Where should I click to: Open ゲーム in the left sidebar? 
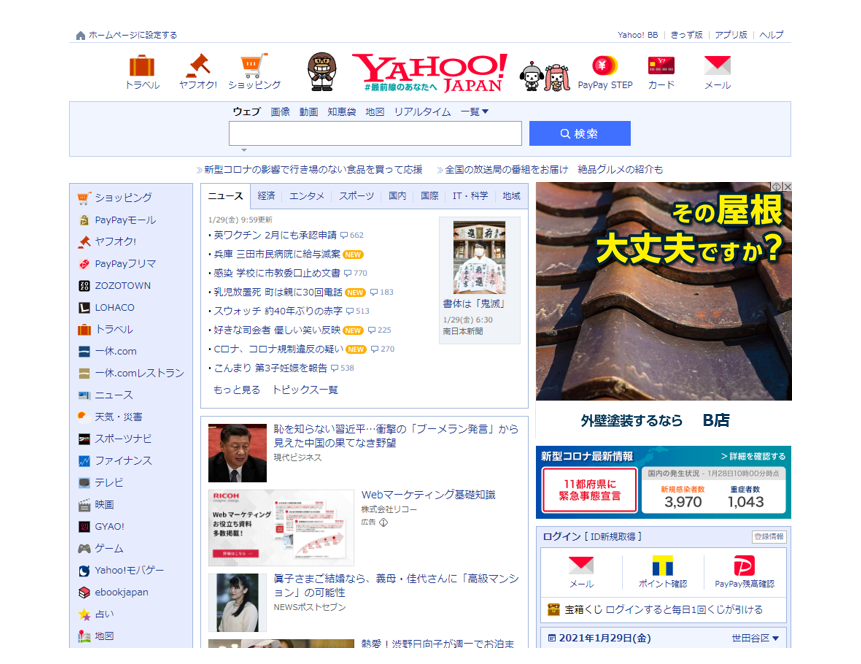point(109,548)
